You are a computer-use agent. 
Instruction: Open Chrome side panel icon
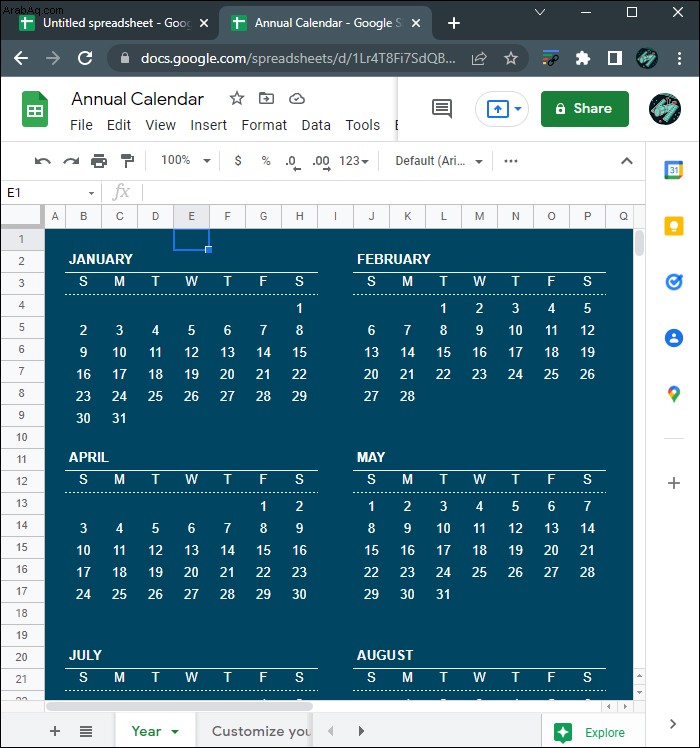615,58
